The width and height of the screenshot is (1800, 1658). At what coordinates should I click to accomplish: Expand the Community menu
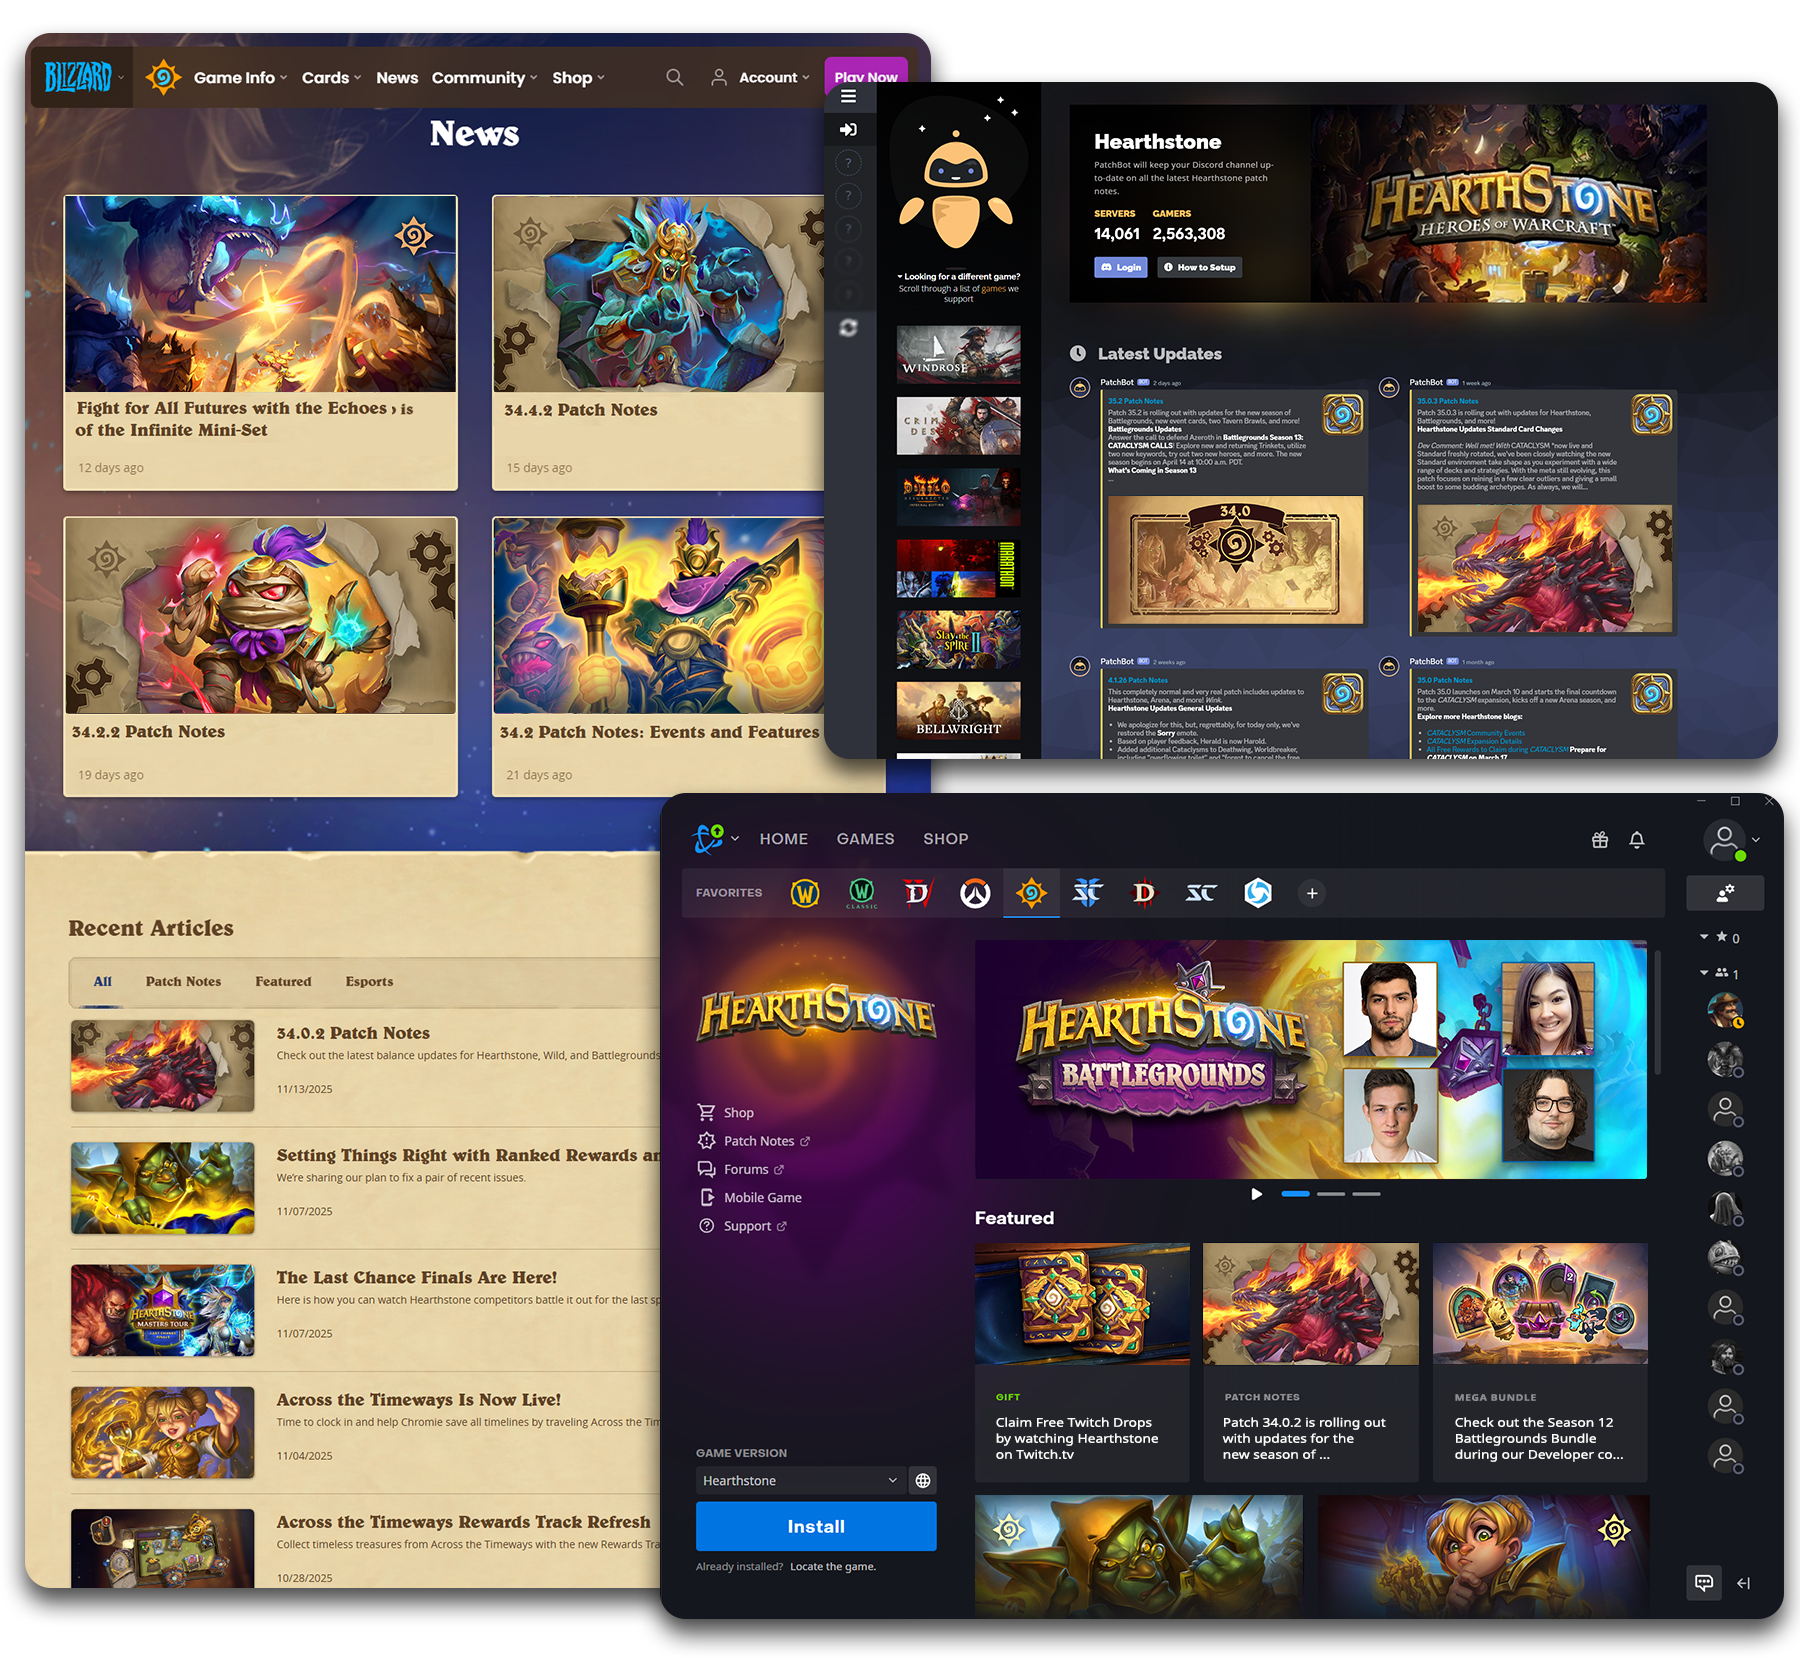485,77
